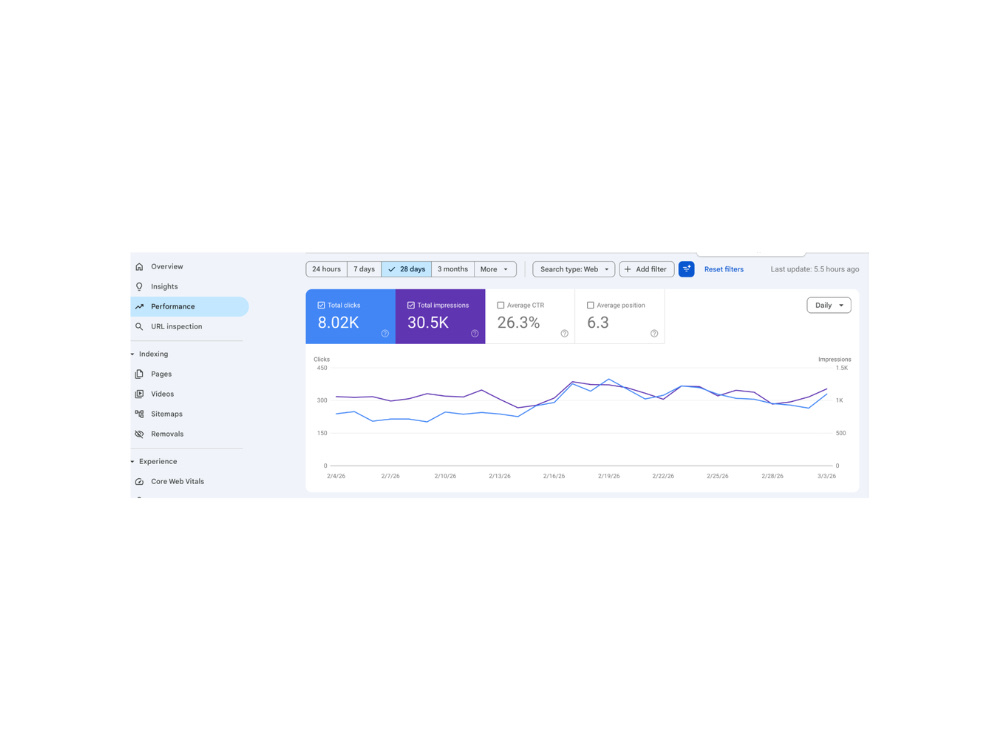This screenshot has height=750, width=1000.
Task: Open the Daily granularity dropdown
Action: point(828,305)
